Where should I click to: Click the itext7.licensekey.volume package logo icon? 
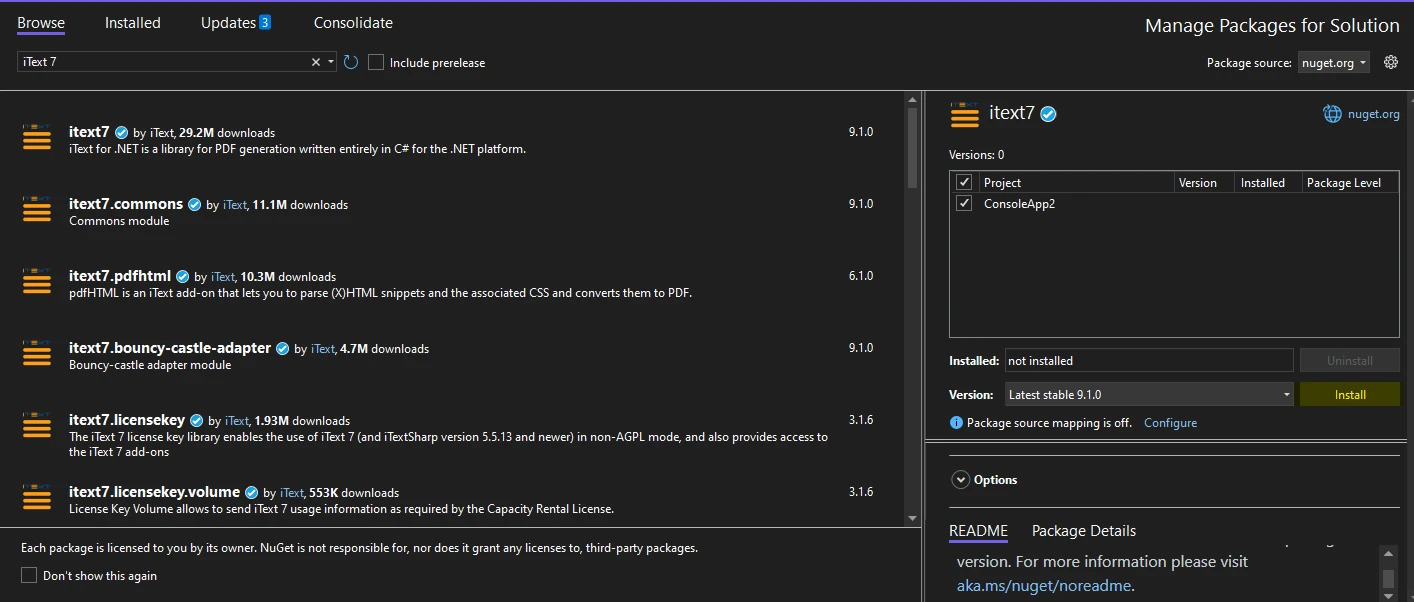(x=37, y=497)
